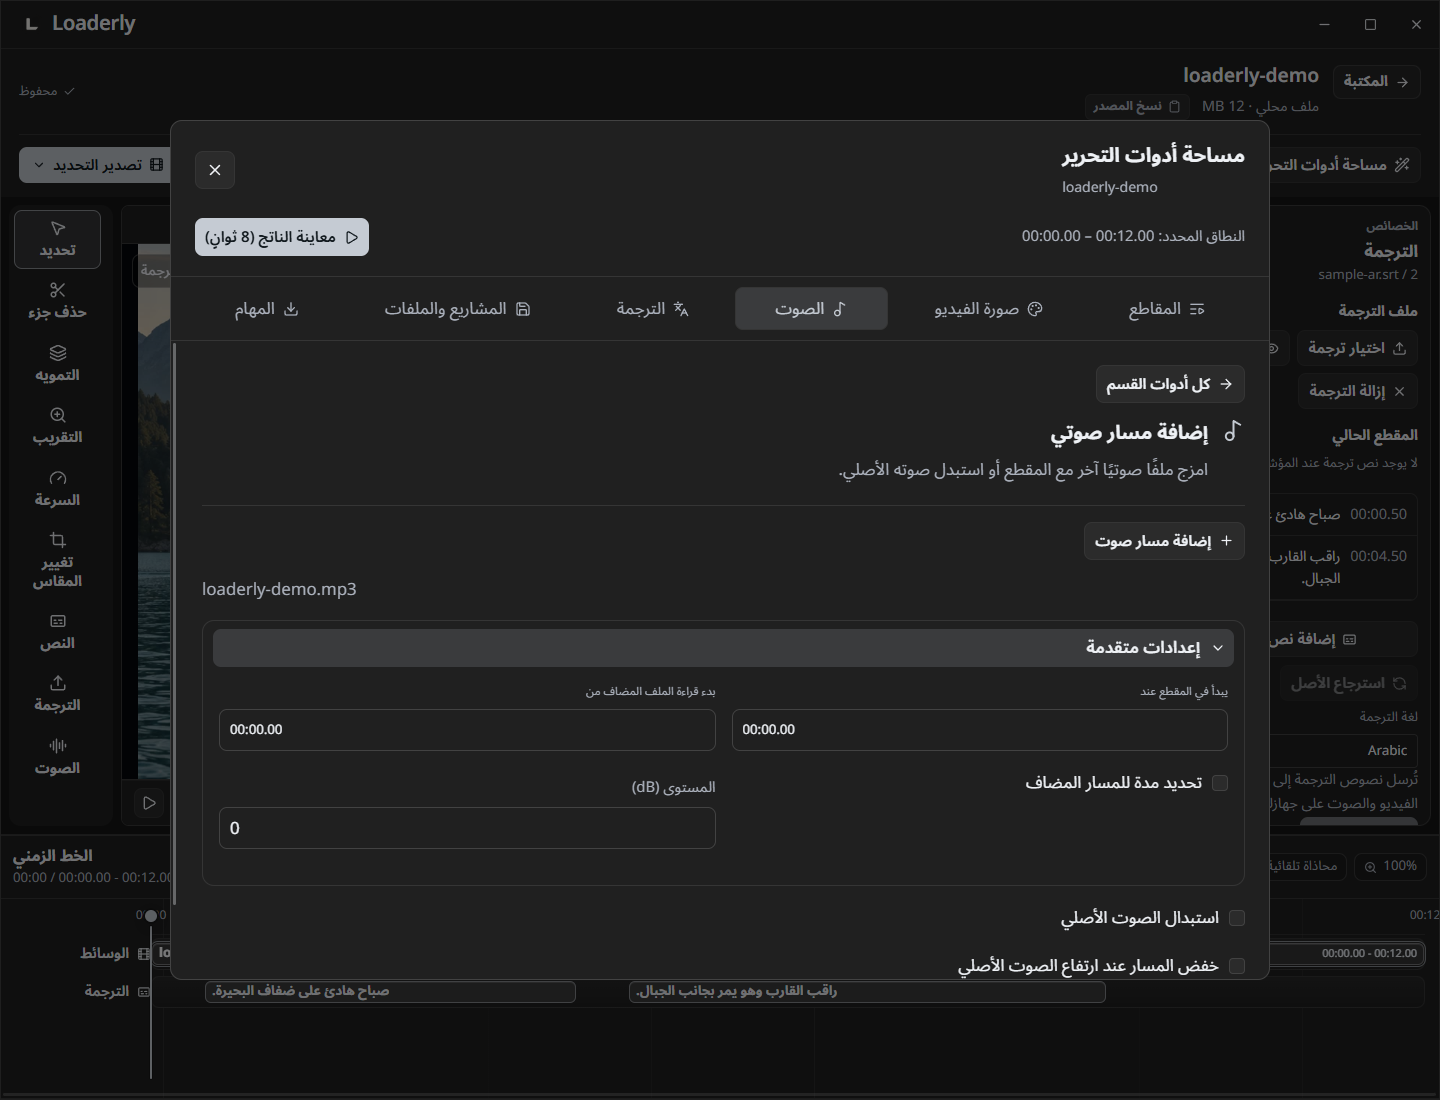Open the المهام tab
The height and width of the screenshot is (1100, 1440).
coord(266,309)
